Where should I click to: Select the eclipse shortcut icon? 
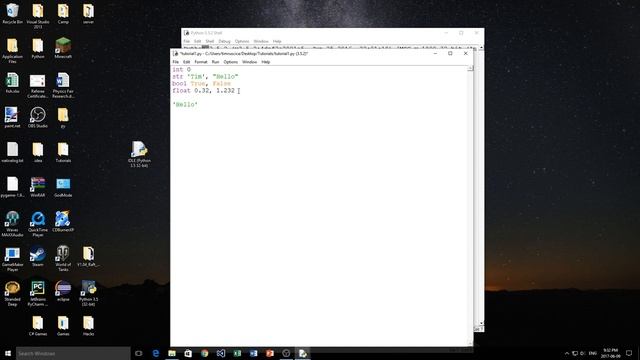click(63, 291)
